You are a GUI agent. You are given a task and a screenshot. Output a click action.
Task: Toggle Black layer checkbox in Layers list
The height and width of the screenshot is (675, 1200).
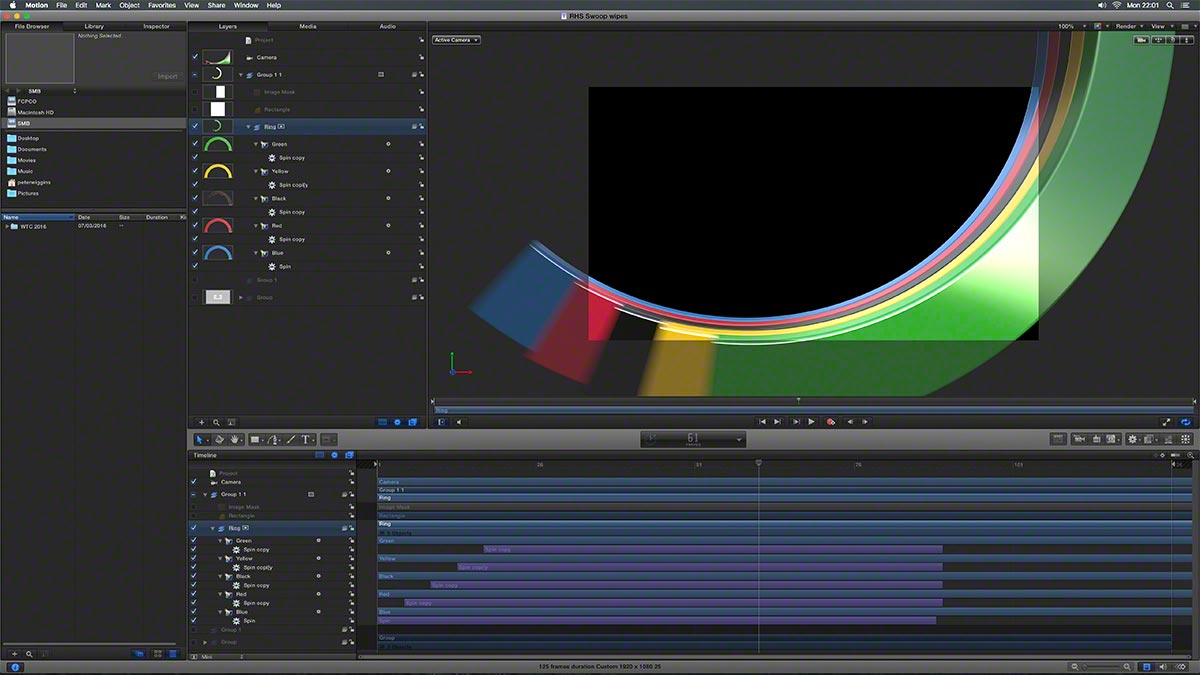195,198
